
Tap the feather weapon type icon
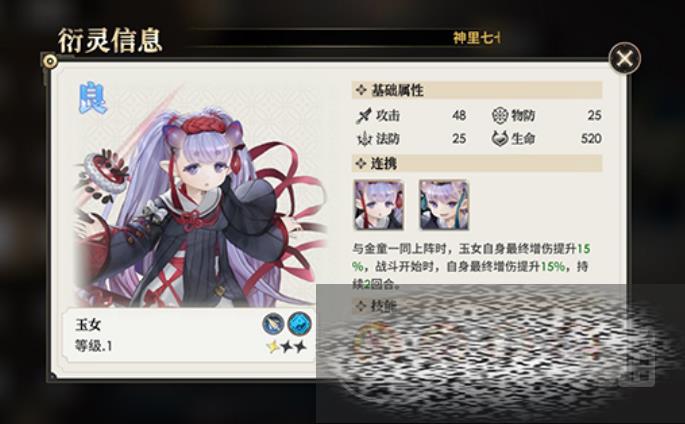(273, 324)
